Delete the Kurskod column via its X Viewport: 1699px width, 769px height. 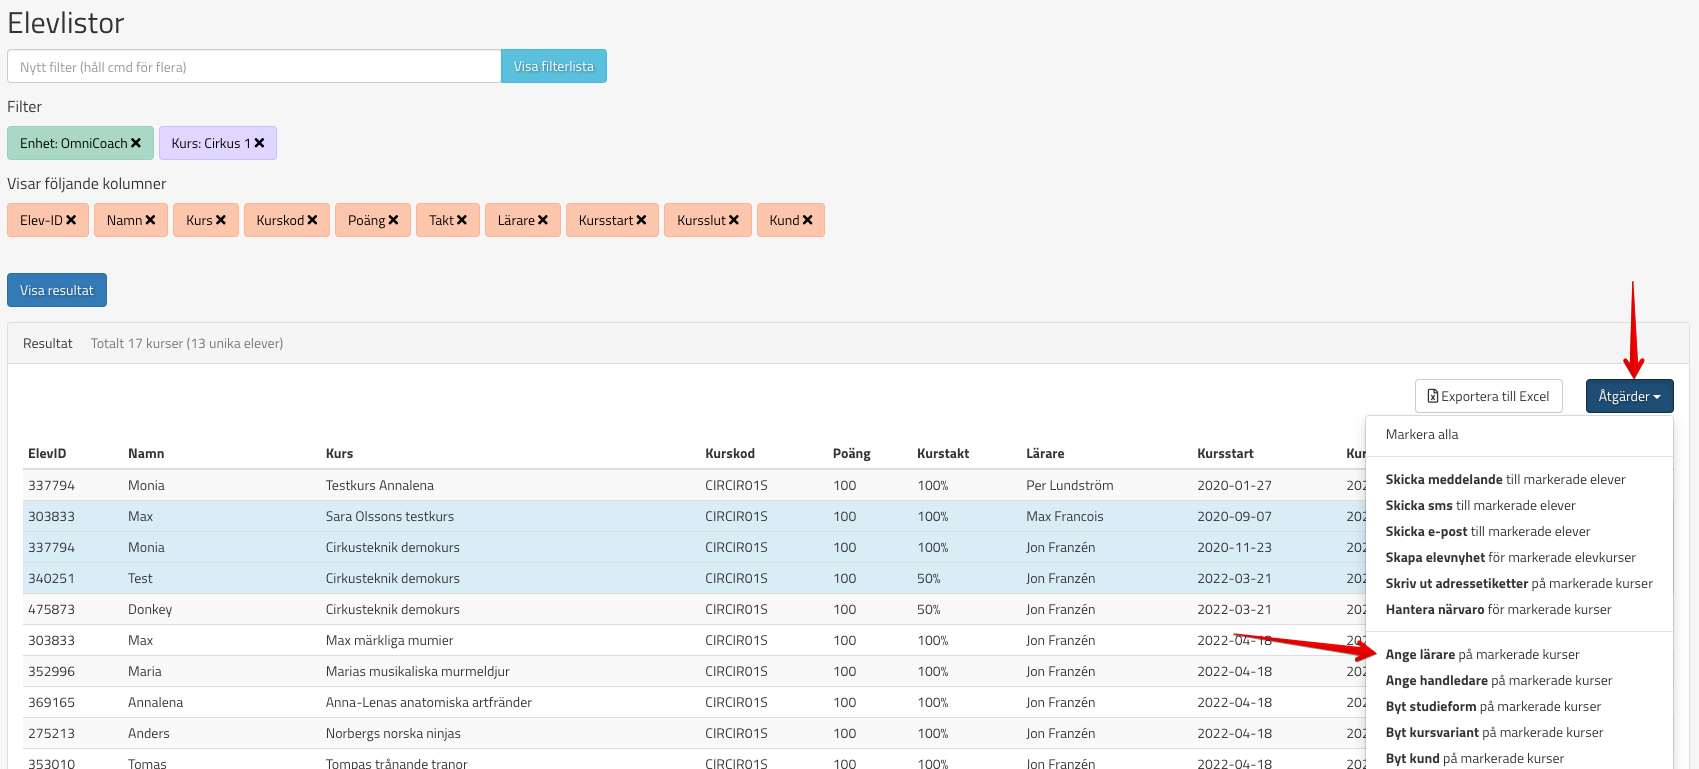pos(312,220)
